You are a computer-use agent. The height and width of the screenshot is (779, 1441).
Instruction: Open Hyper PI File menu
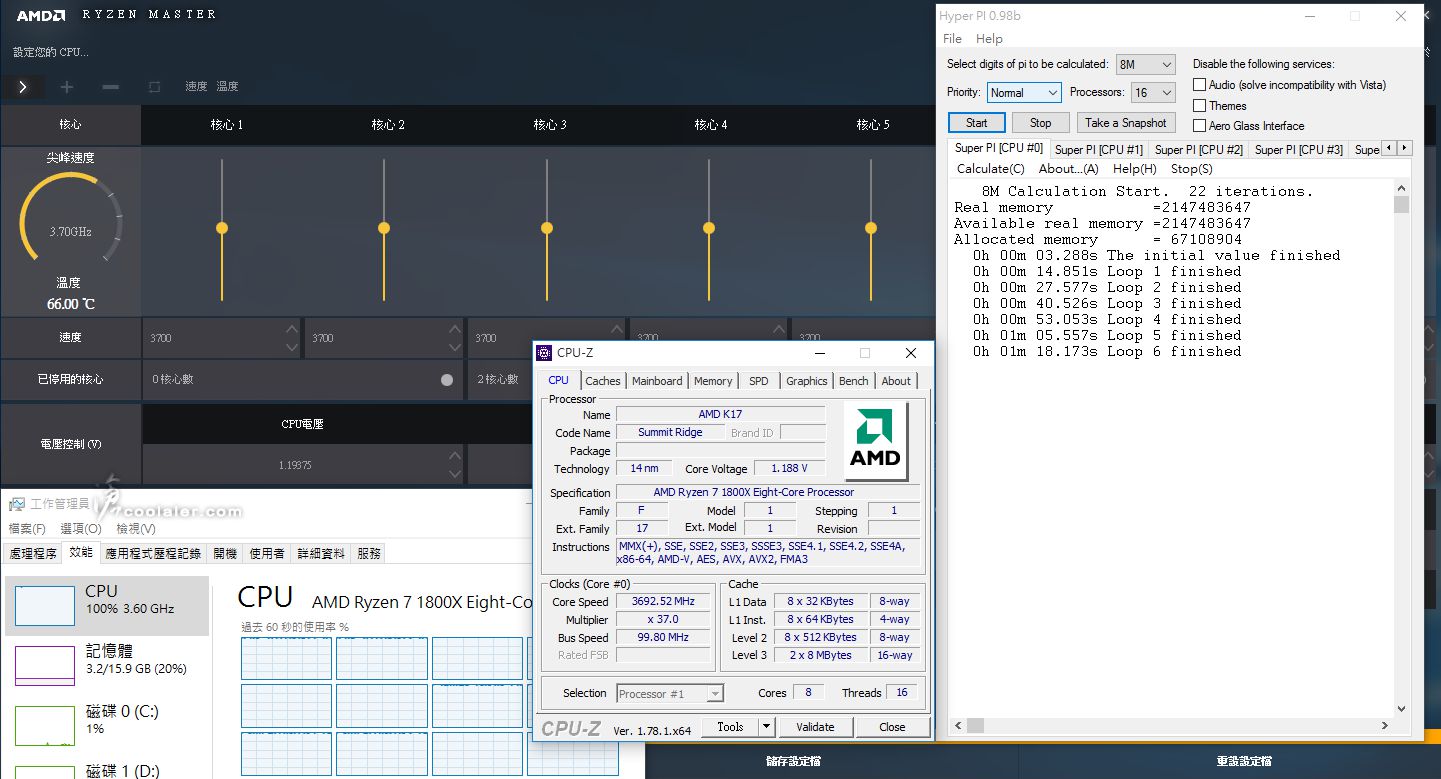(952, 38)
